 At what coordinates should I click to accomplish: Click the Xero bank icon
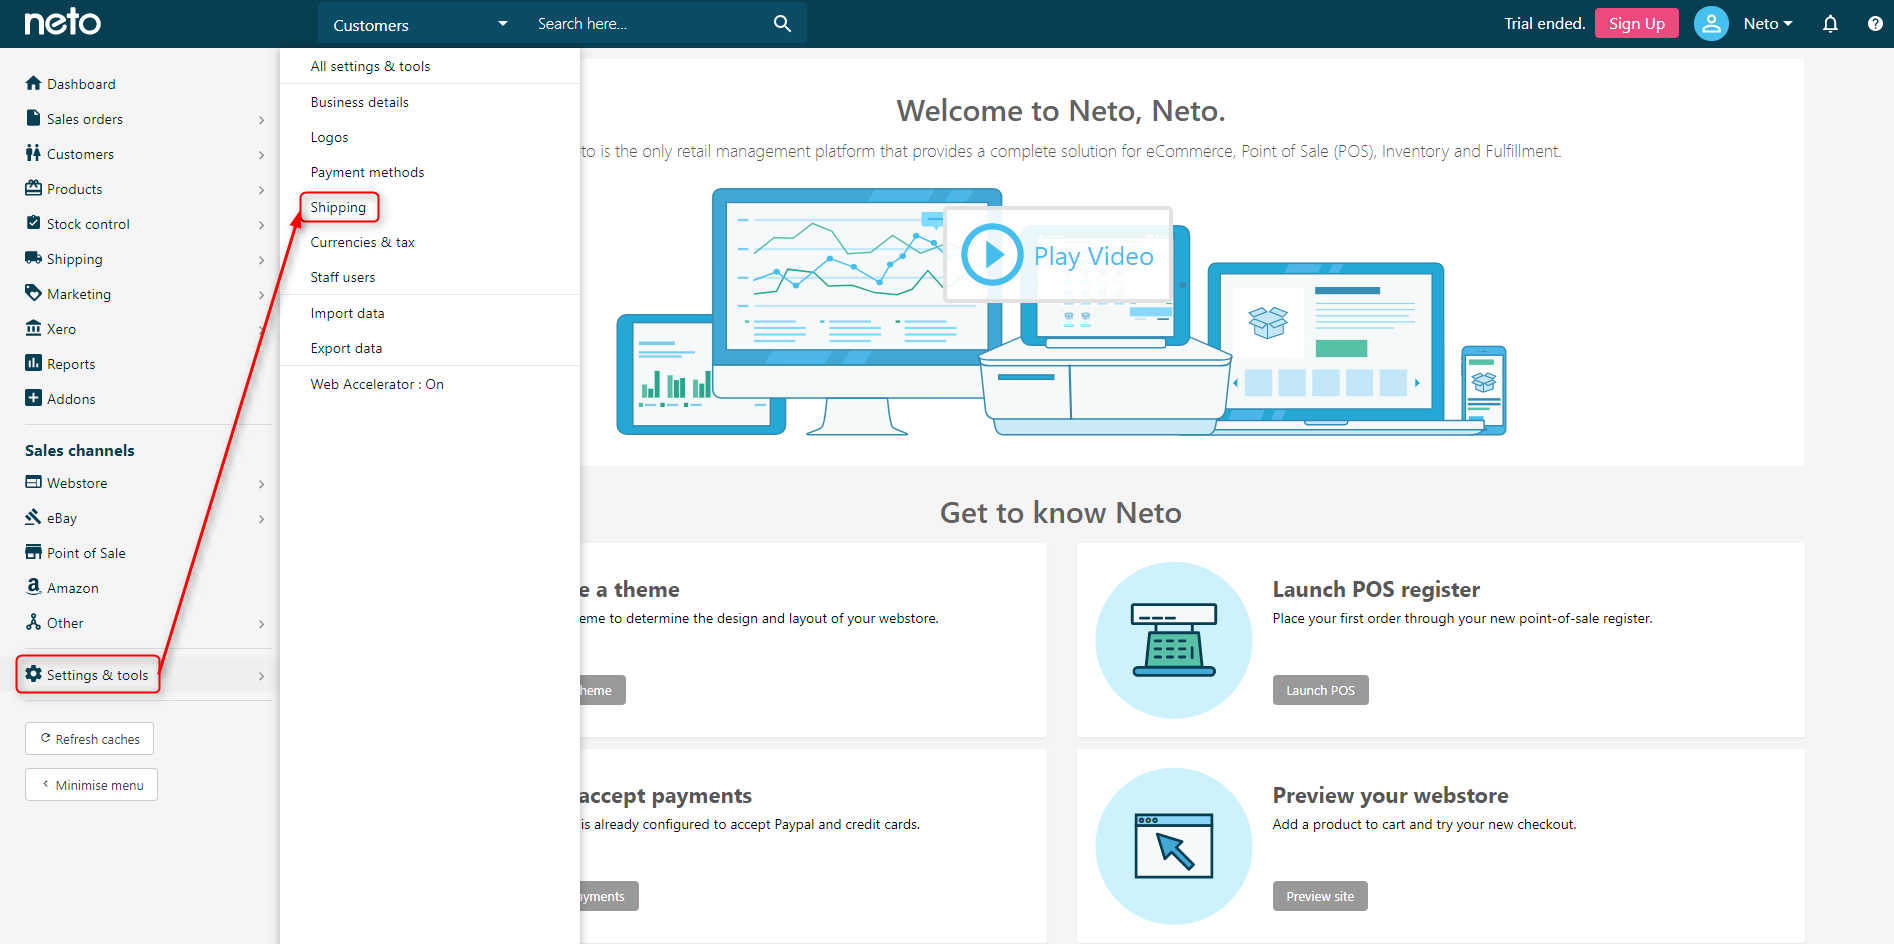click(33, 328)
